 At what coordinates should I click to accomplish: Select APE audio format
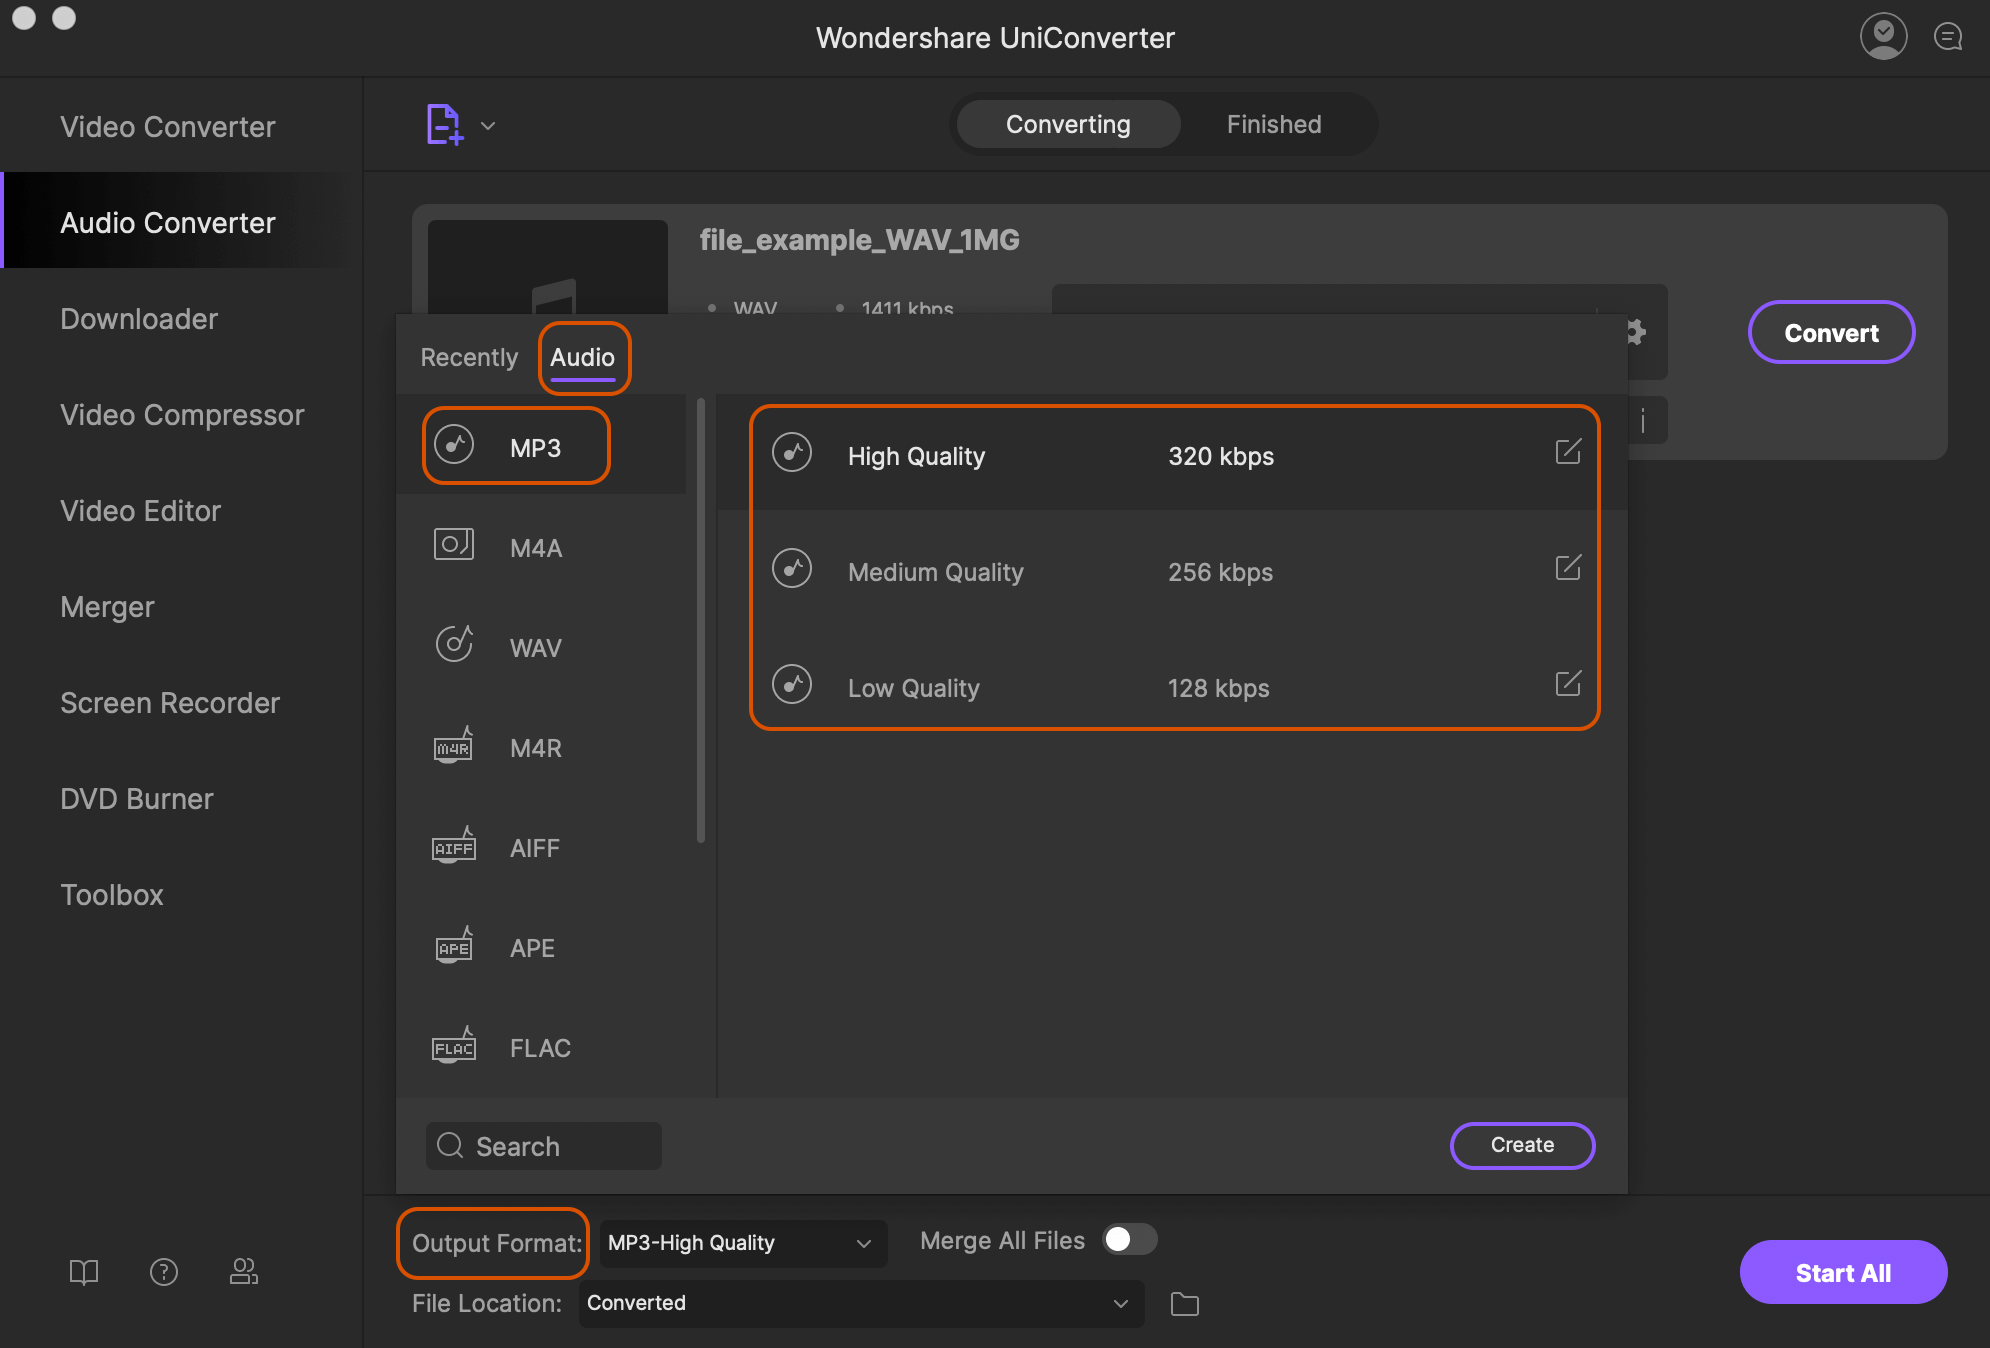point(531,946)
